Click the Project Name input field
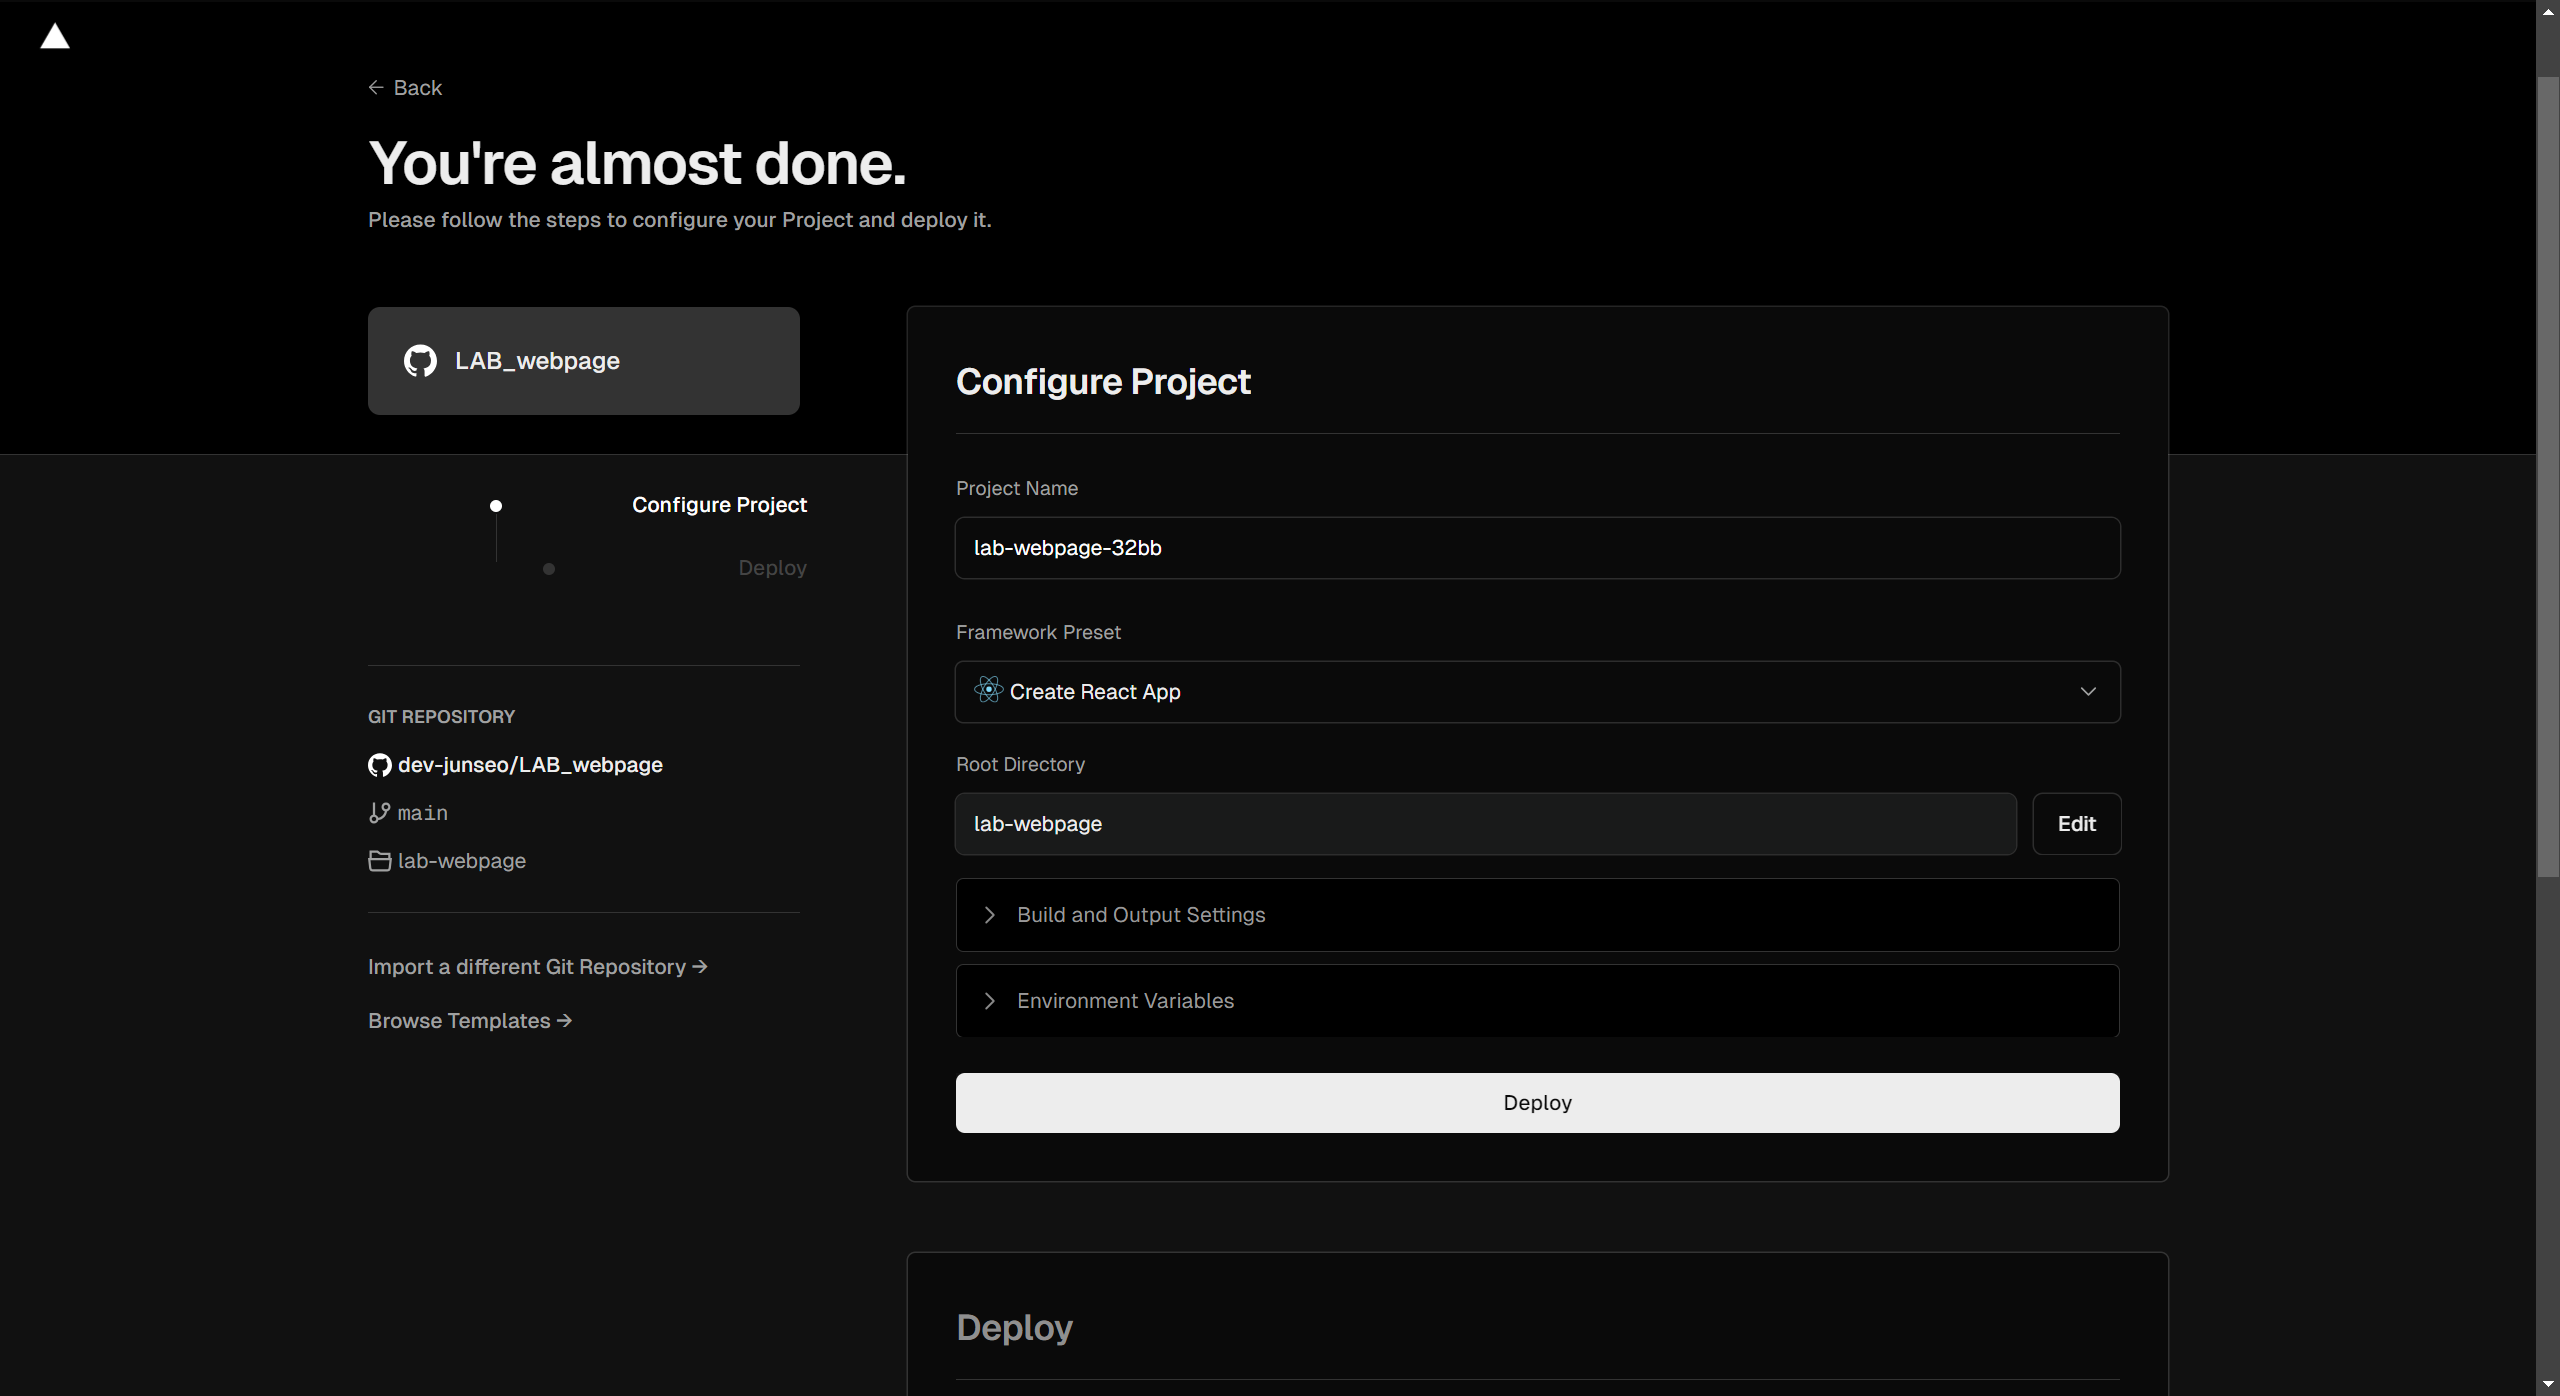The height and width of the screenshot is (1396, 2560). 1537,548
